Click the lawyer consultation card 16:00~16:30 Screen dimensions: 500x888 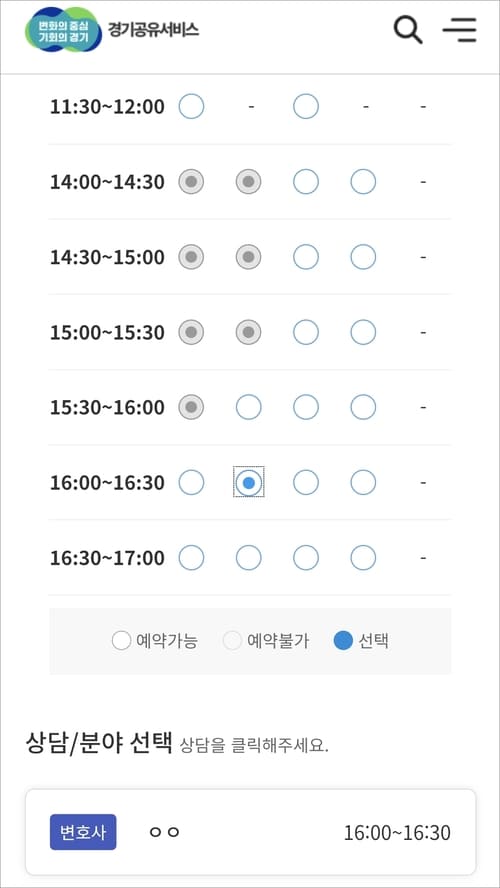coord(250,832)
